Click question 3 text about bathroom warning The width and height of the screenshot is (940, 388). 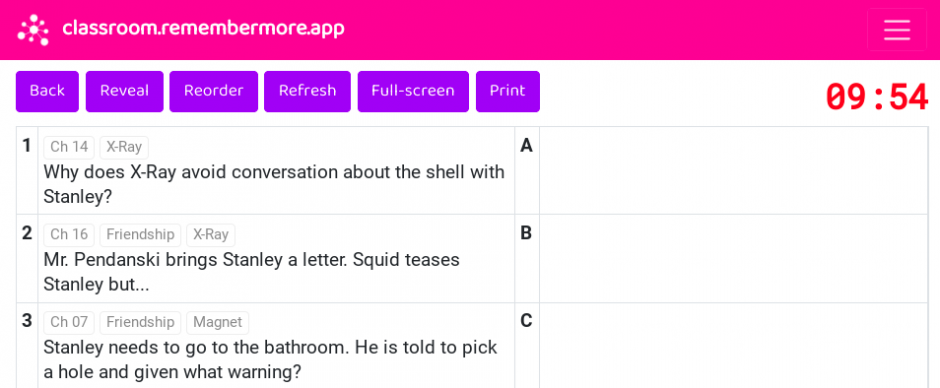[270, 360]
